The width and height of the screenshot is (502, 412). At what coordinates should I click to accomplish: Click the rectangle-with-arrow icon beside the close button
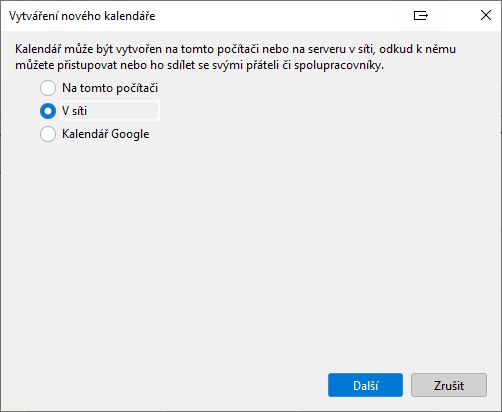(421, 15)
